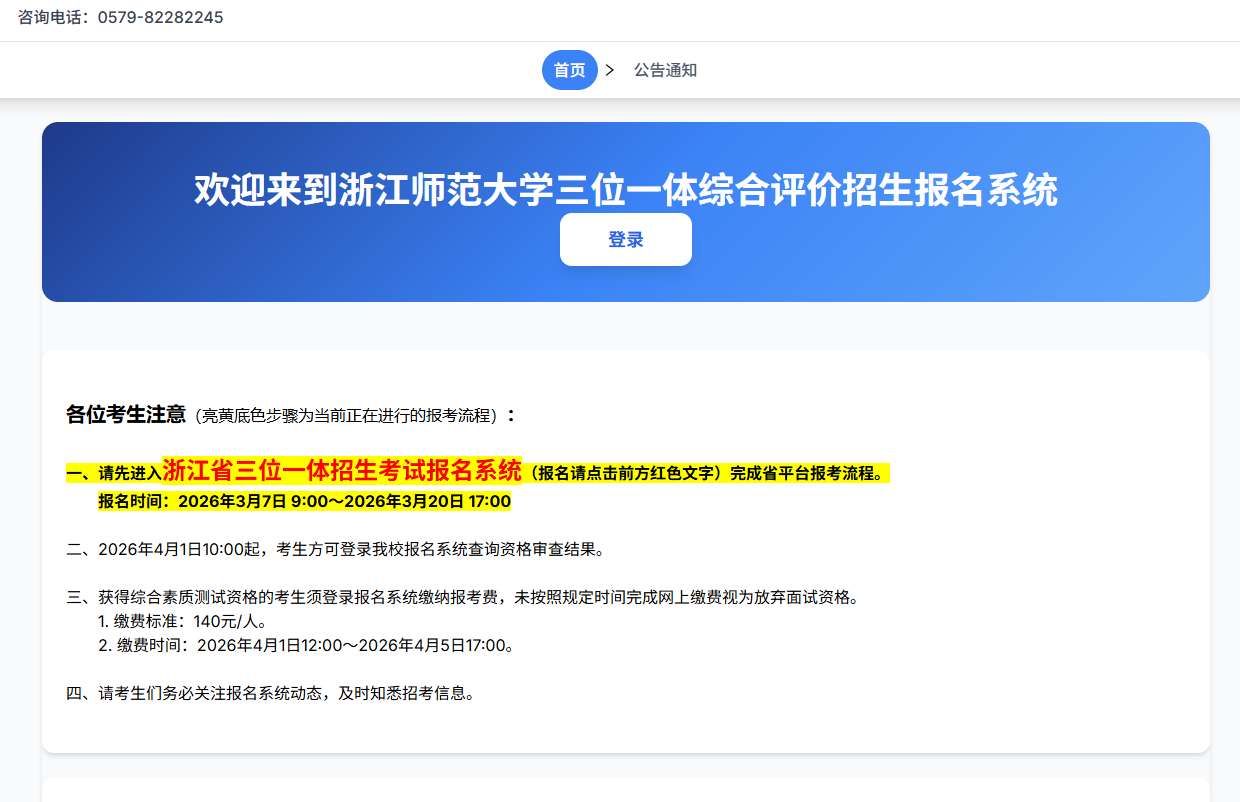The image size is (1240, 802).
Task: Click the phone number 0579-82282245
Action: tap(160, 18)
